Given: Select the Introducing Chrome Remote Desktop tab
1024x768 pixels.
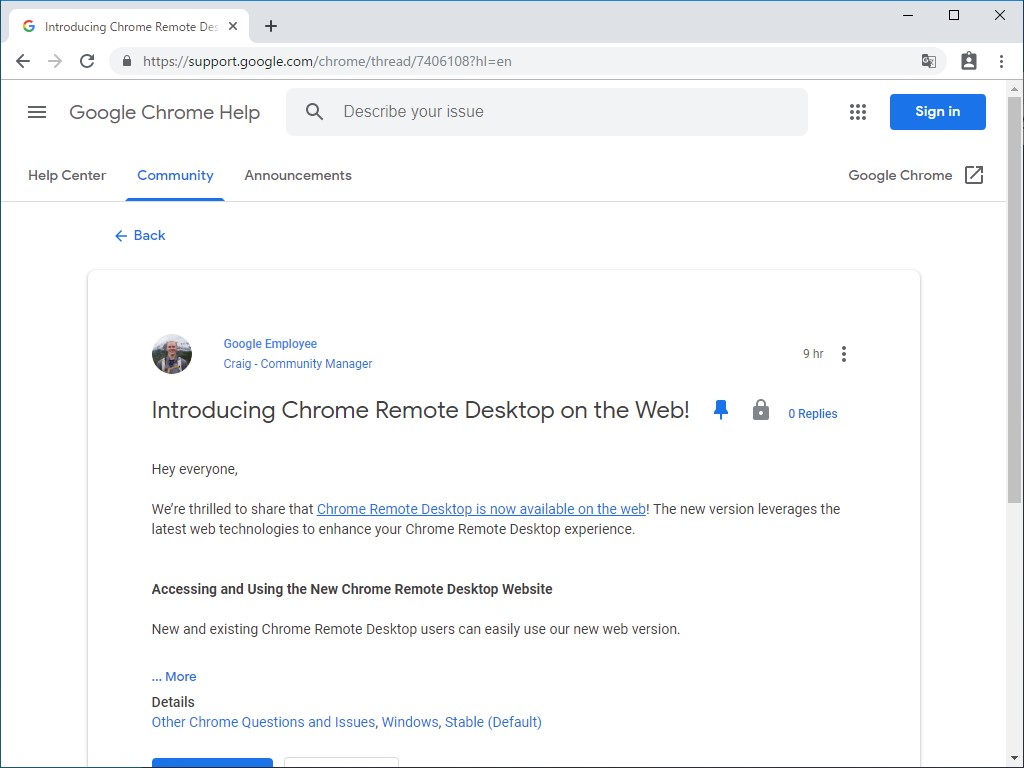Looking at the screenshot, I should pyautogui.click(x=129, y=27).
